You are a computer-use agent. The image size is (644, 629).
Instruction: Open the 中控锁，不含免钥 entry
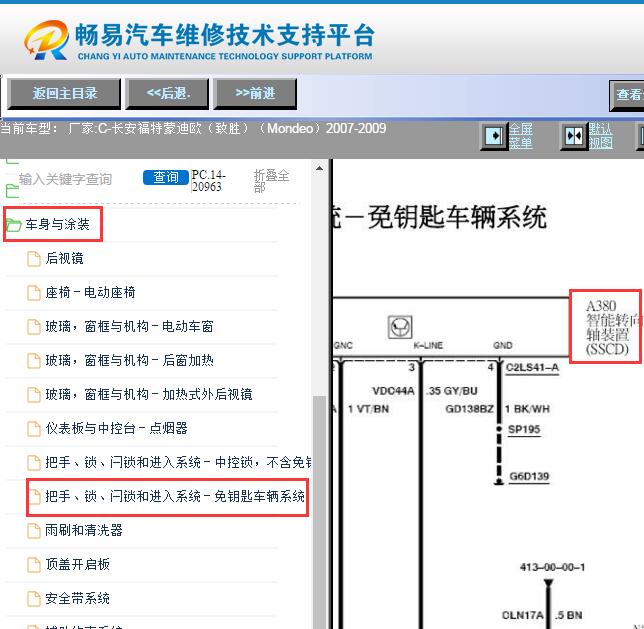(179, 463)
